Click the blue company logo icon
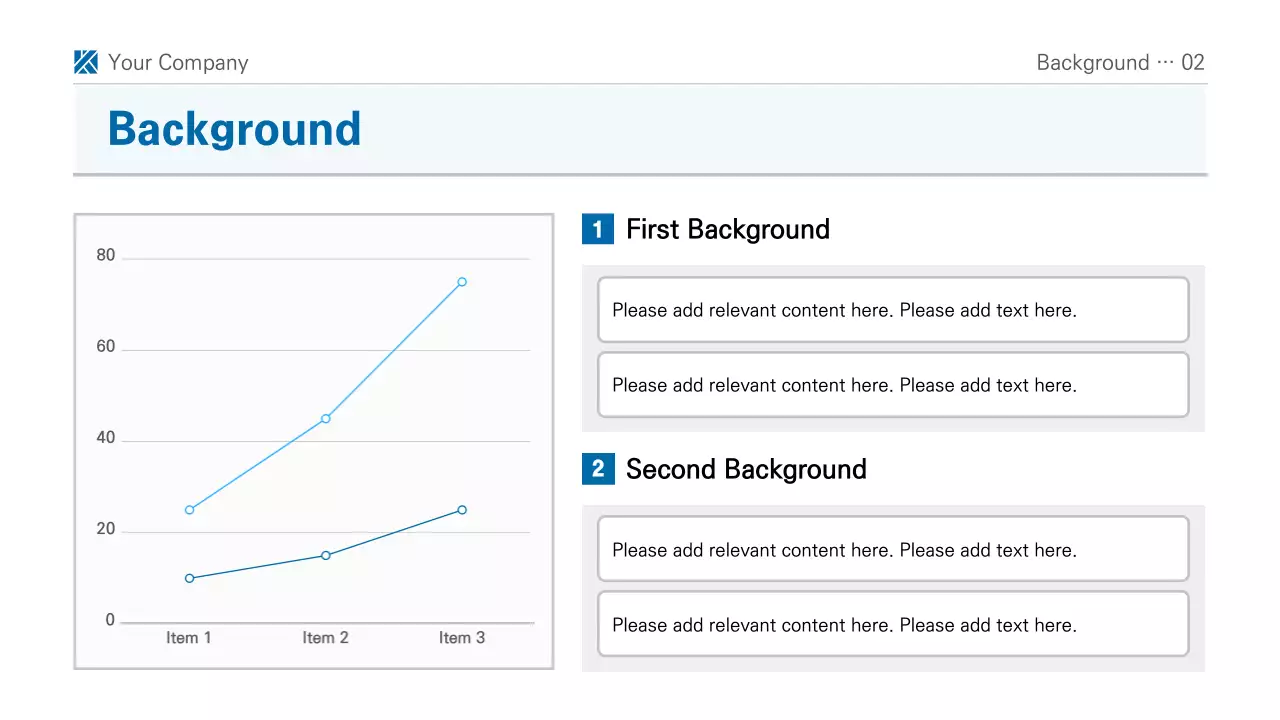This screenshot has height=720, width=1280. coord(86,62)
